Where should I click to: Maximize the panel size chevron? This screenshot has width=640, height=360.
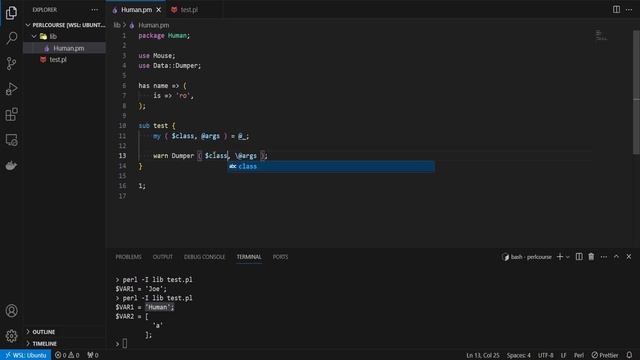click(x=616, y=257)
